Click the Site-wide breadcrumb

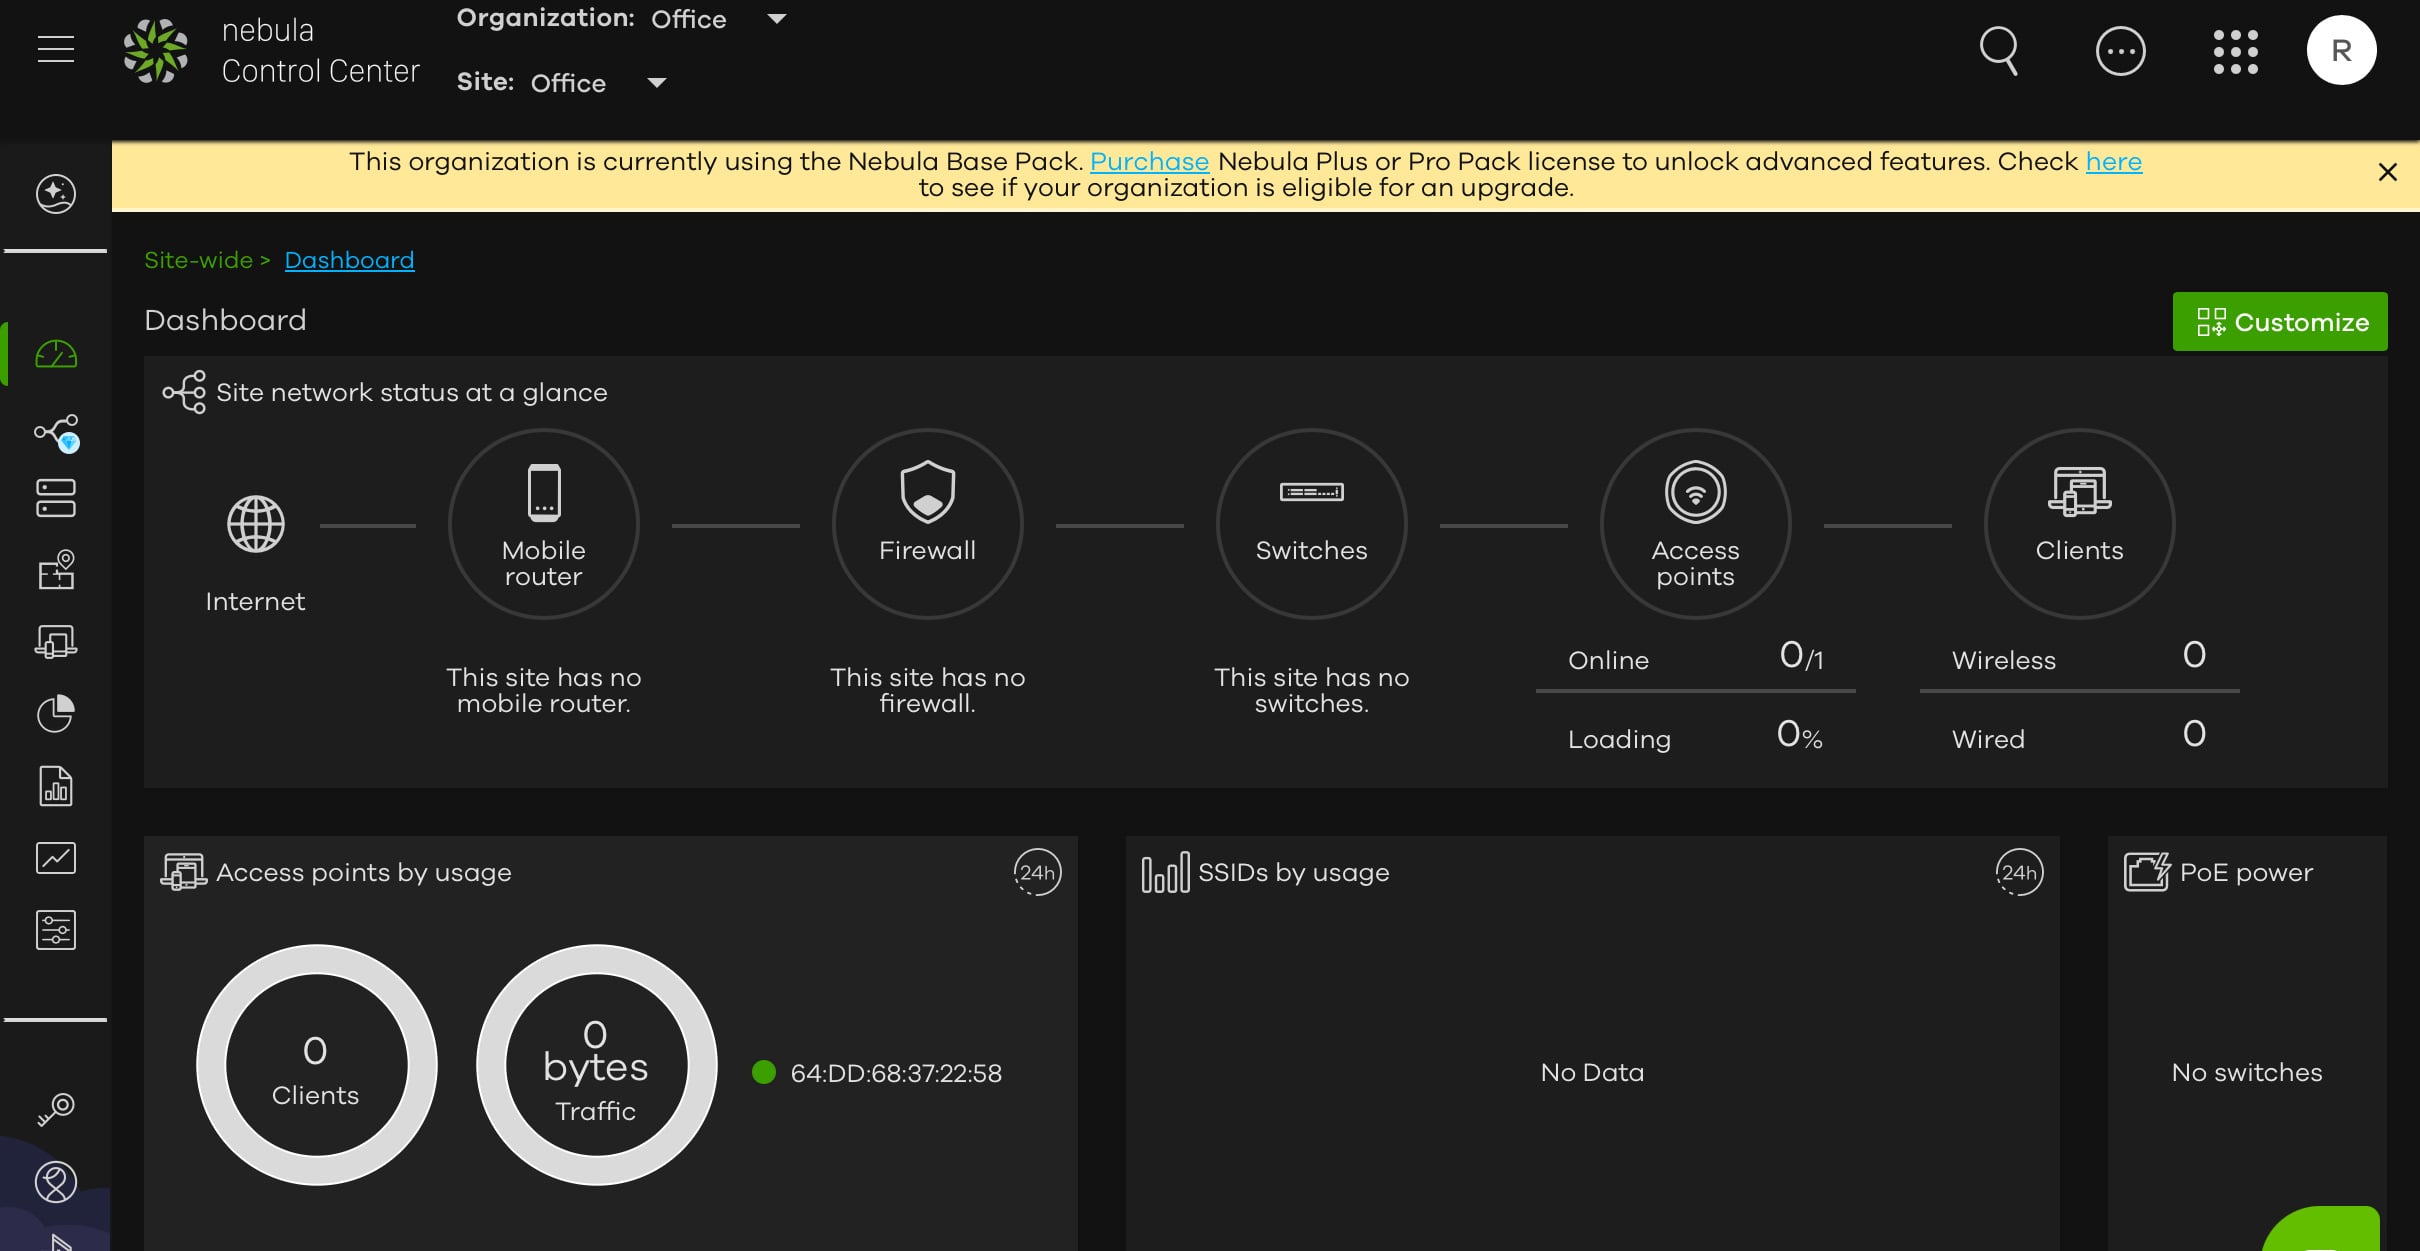click(x=198, y=261)
